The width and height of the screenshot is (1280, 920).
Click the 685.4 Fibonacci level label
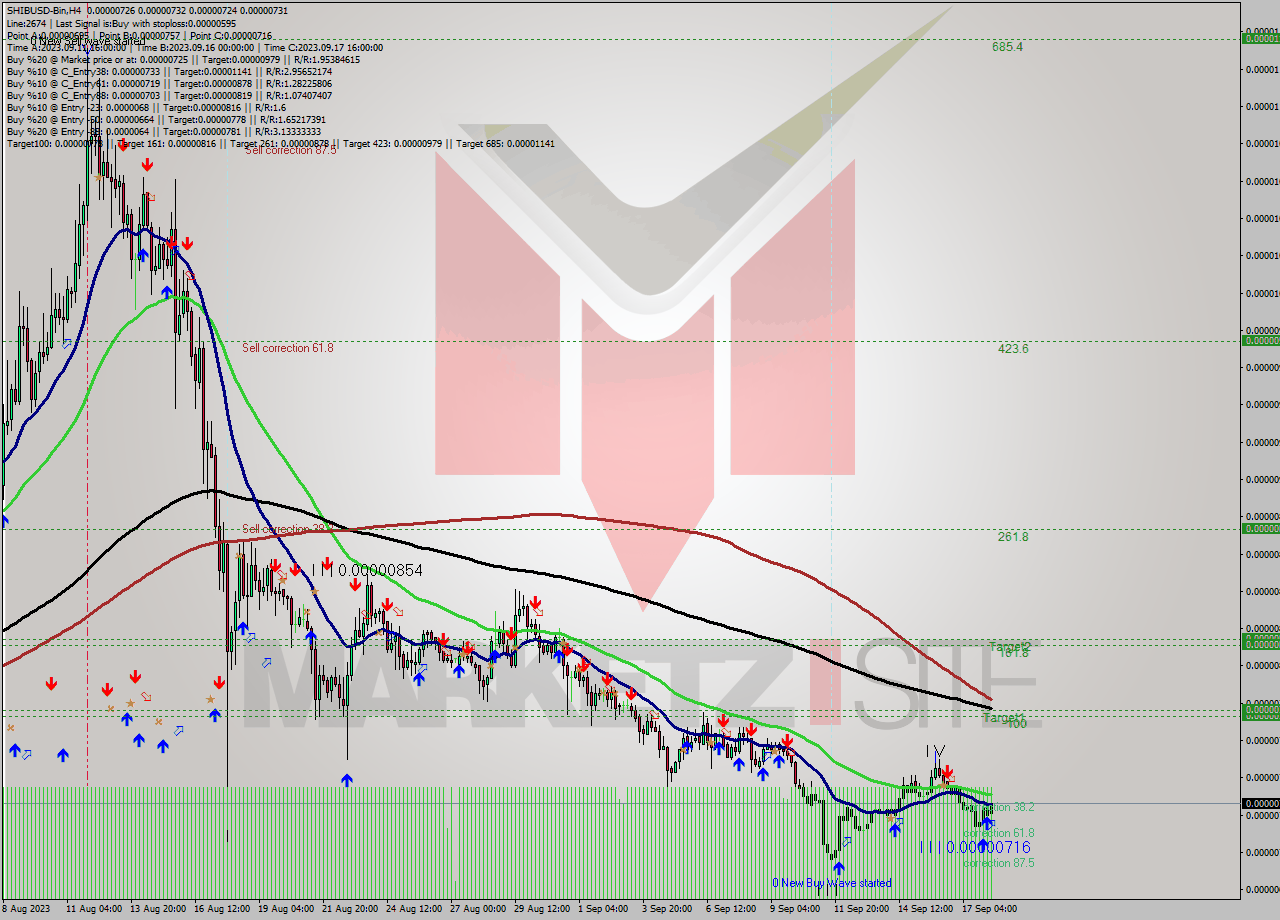click(x=1007, y=47)
